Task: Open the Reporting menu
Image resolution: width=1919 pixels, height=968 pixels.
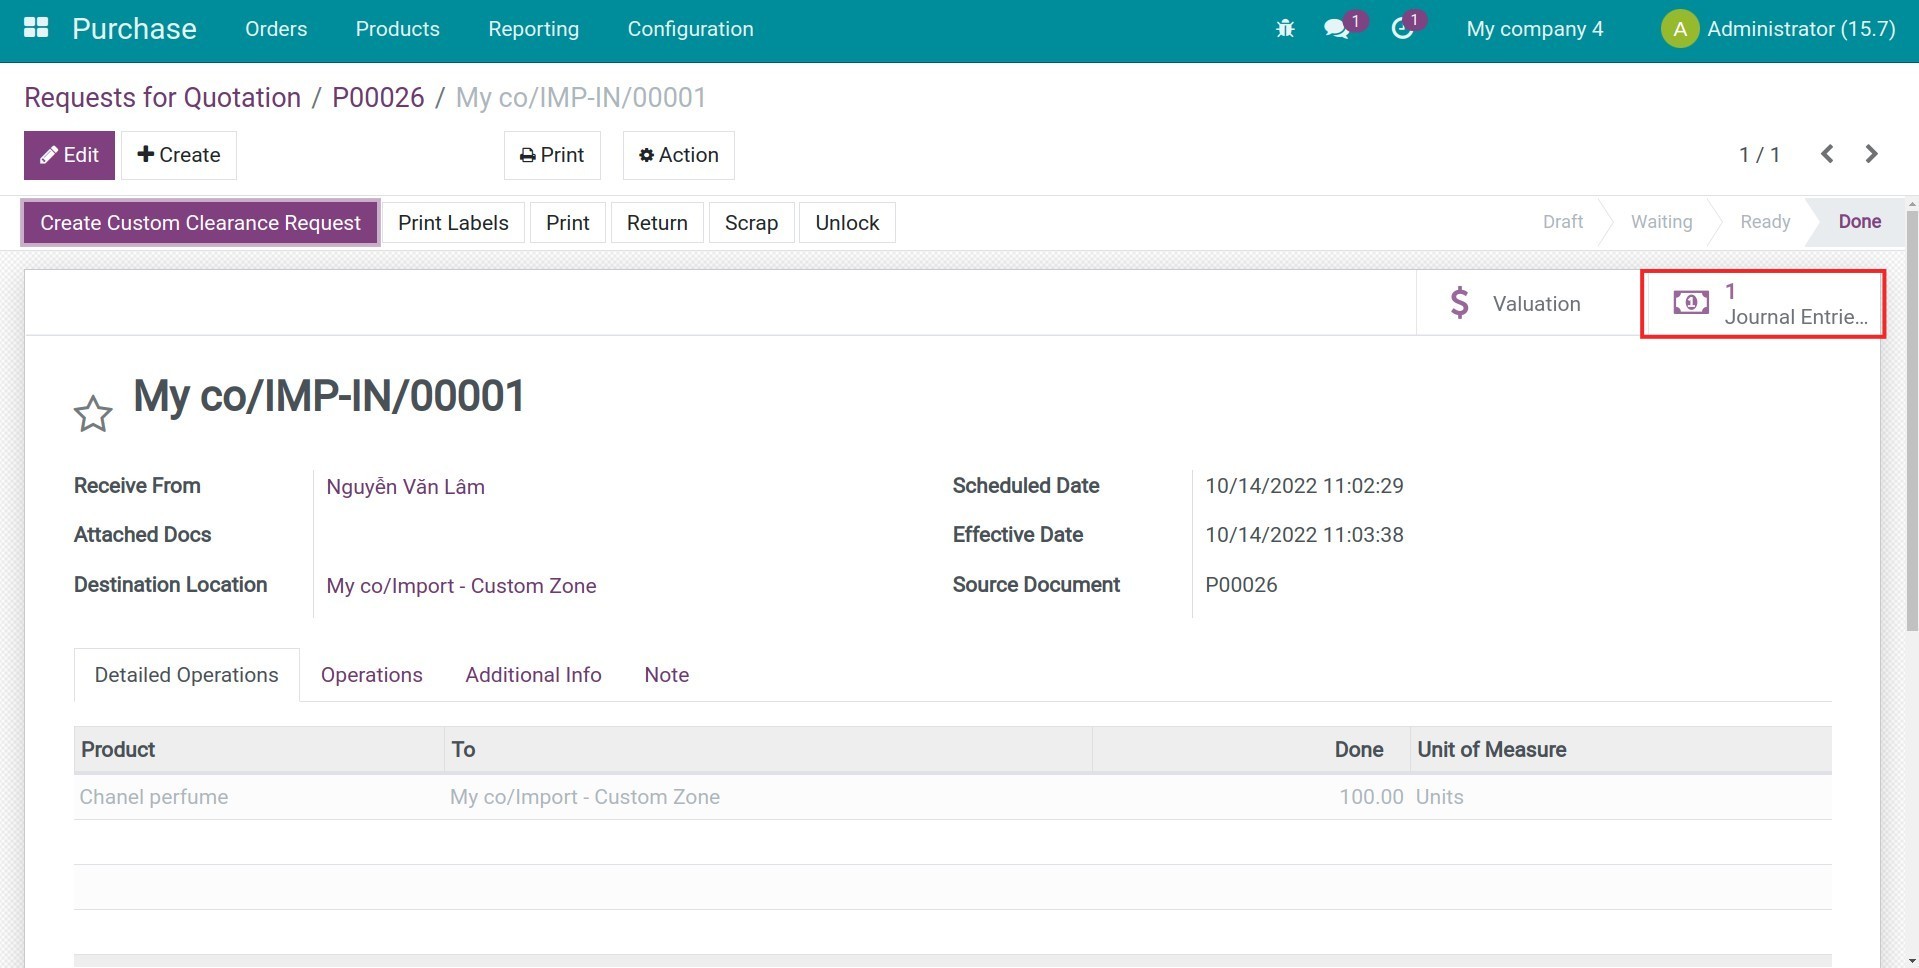Action: click(x=533, y=29)
